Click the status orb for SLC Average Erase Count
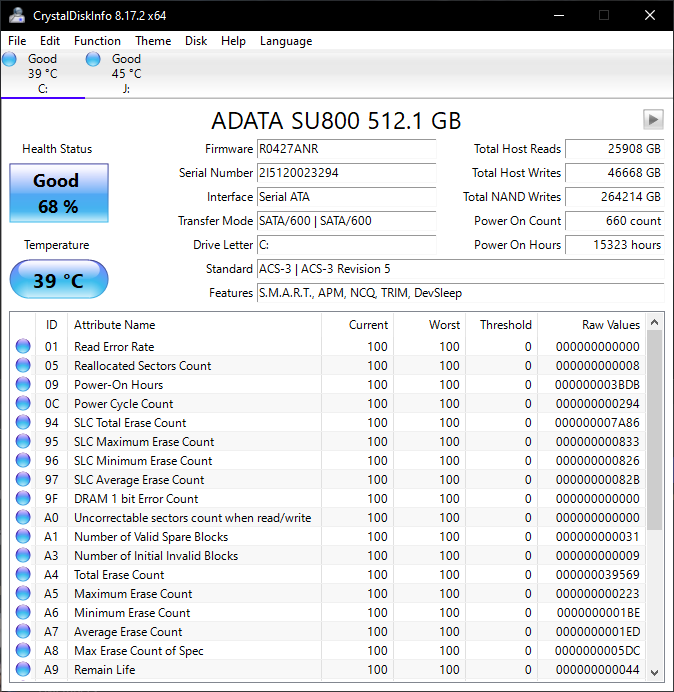This screenshot has width=674, height=692. (x=23, y=479)
